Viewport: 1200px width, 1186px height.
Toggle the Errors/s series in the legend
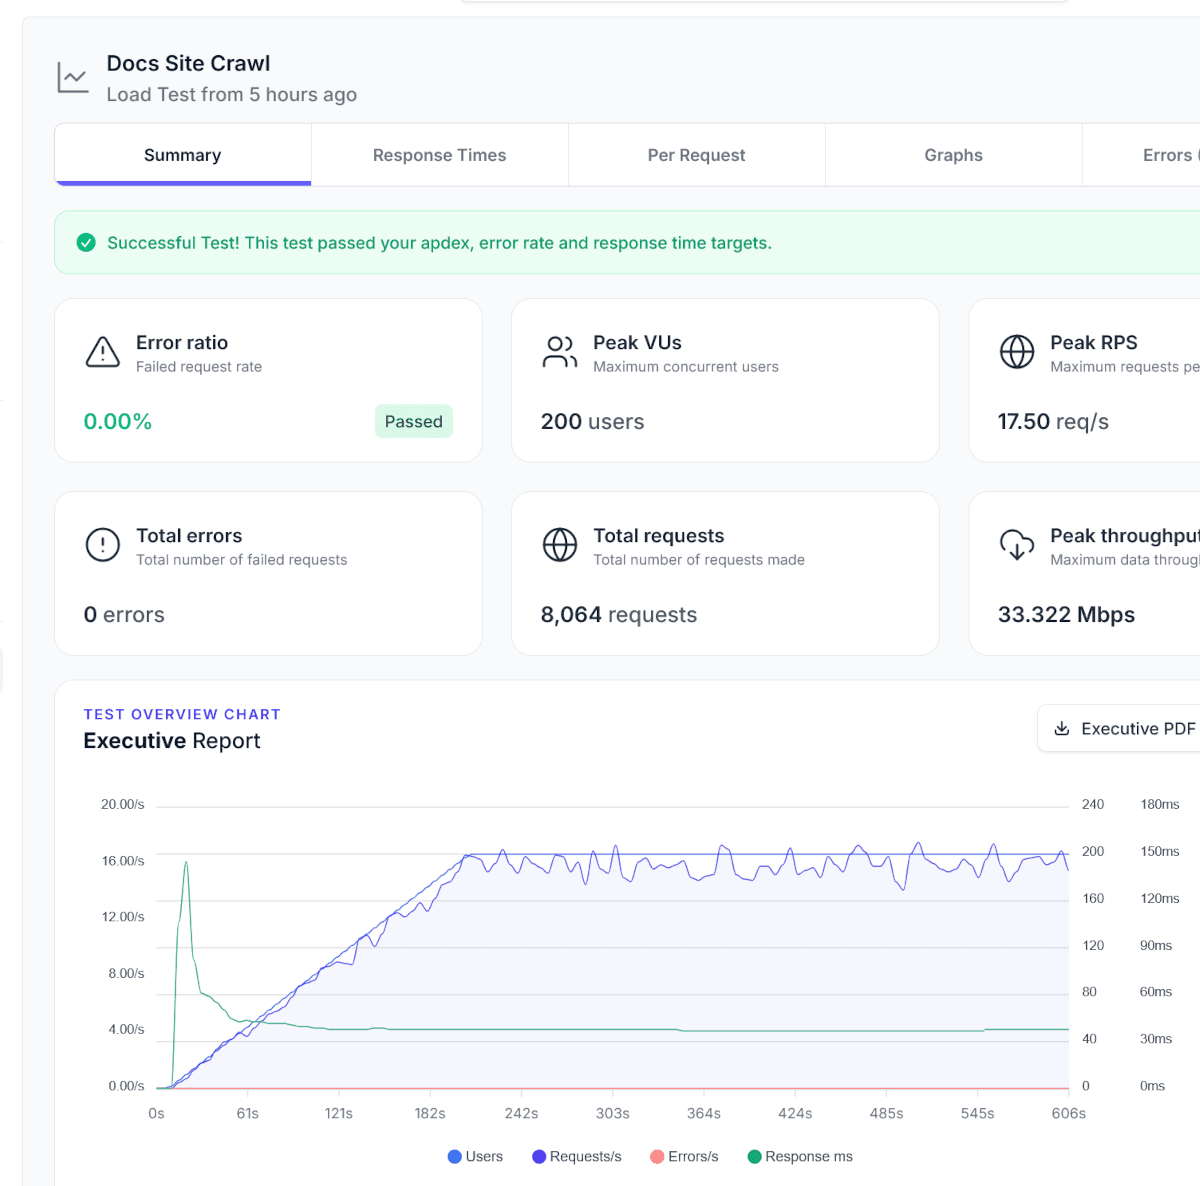pyautogui.click(x=684, y=1156)
